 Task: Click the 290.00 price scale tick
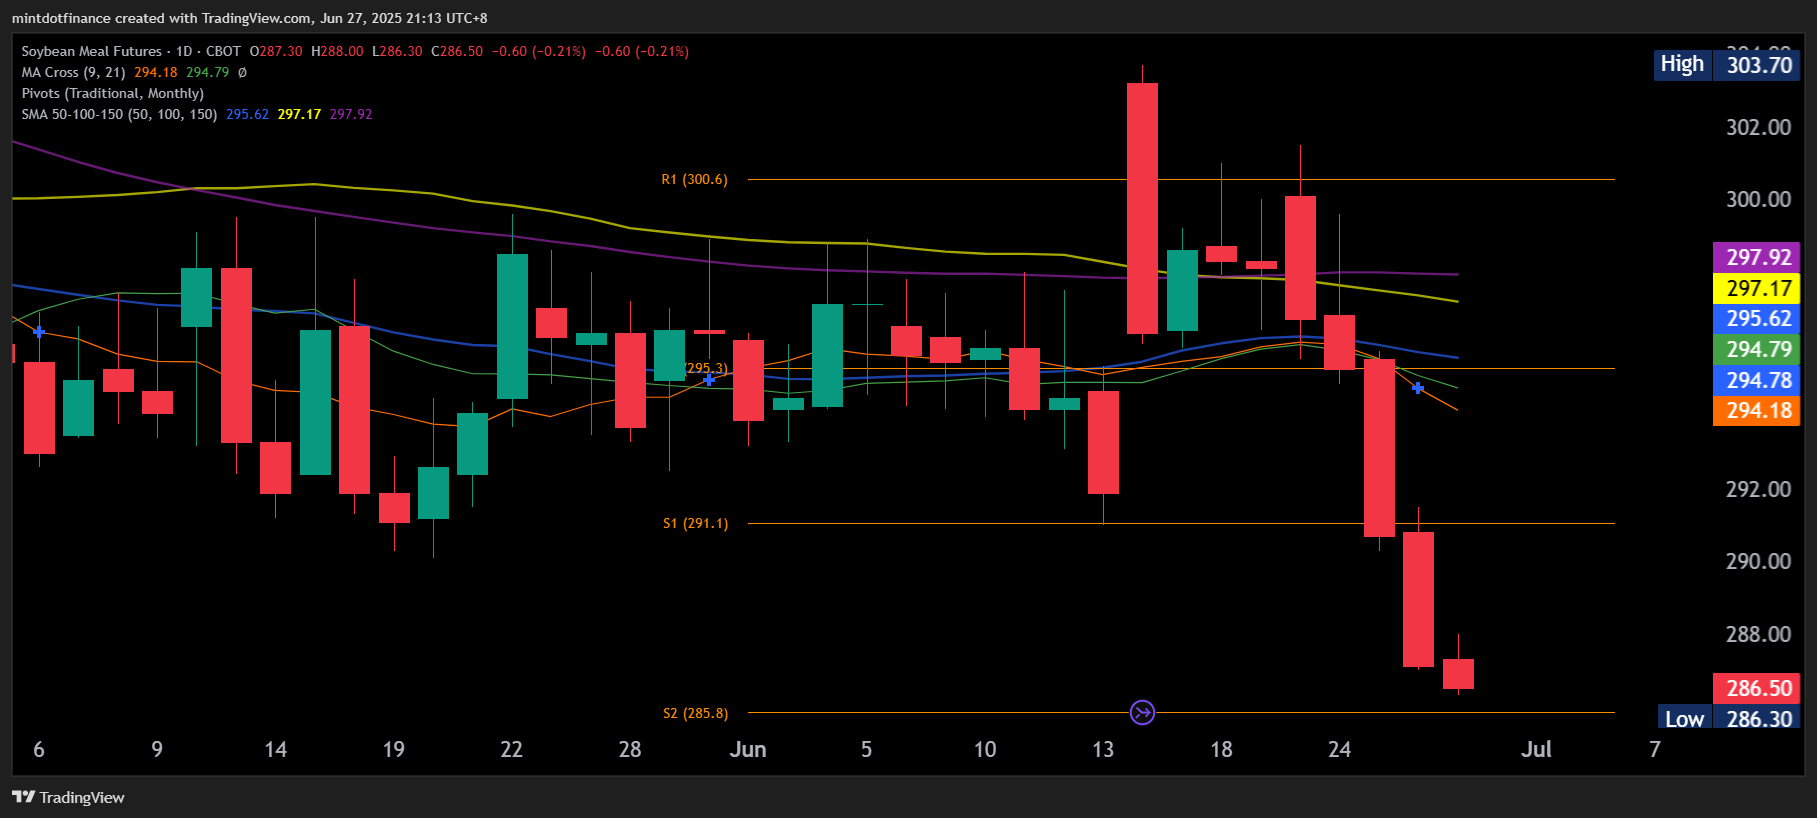point(1758,561)
